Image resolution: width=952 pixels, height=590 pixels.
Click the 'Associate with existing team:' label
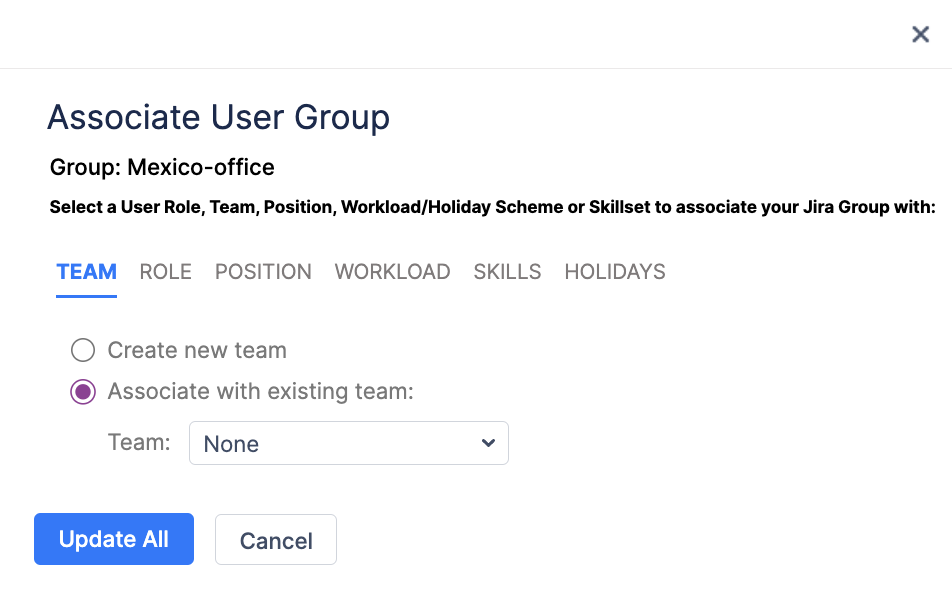pos(260,392)
